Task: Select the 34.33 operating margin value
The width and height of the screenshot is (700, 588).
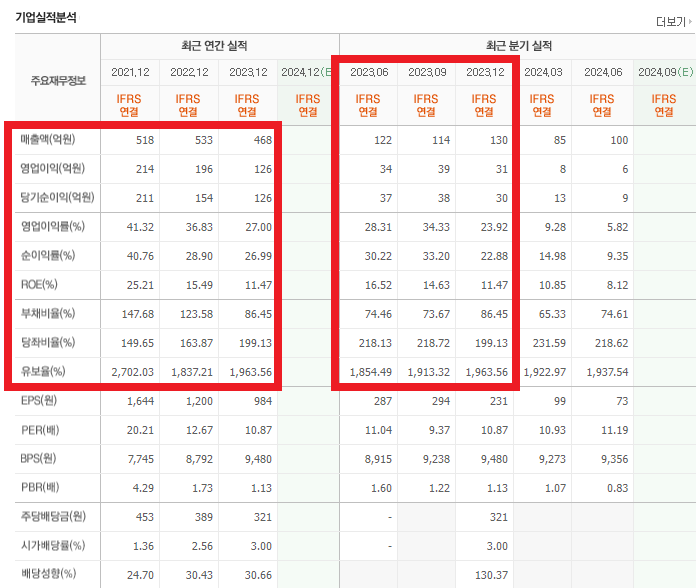Action: tap(436, 227)
